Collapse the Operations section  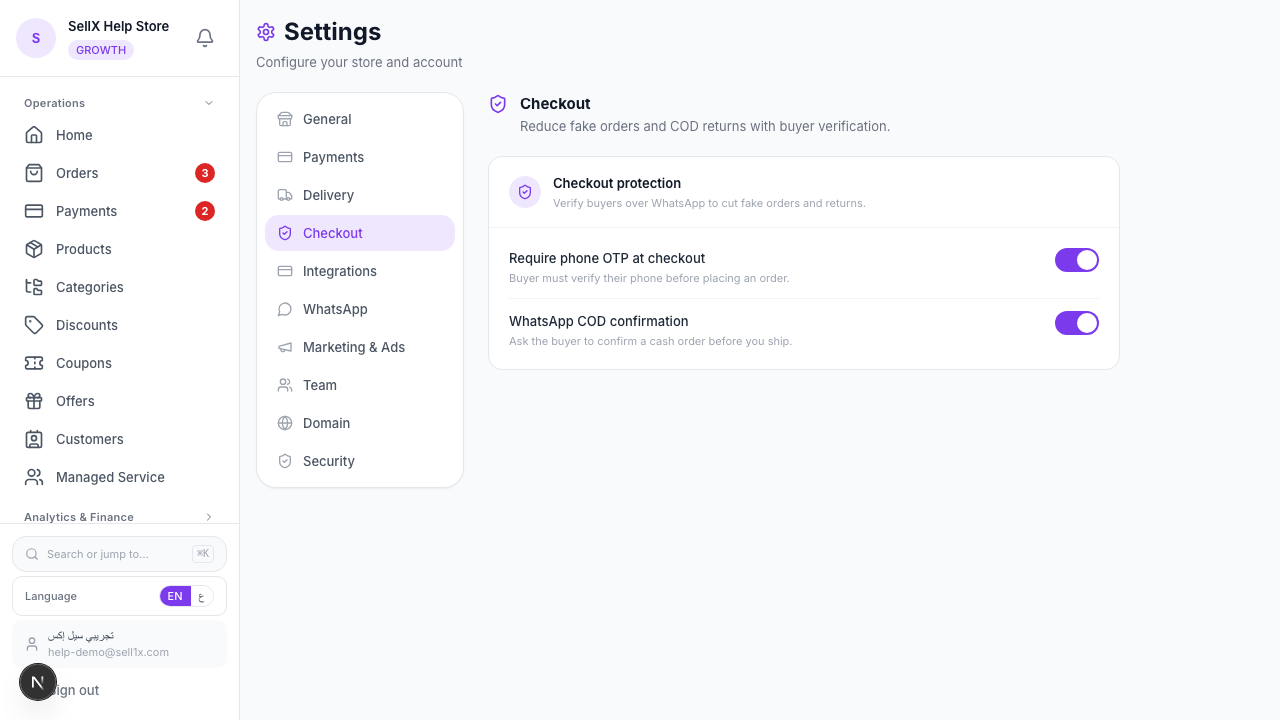119,103
